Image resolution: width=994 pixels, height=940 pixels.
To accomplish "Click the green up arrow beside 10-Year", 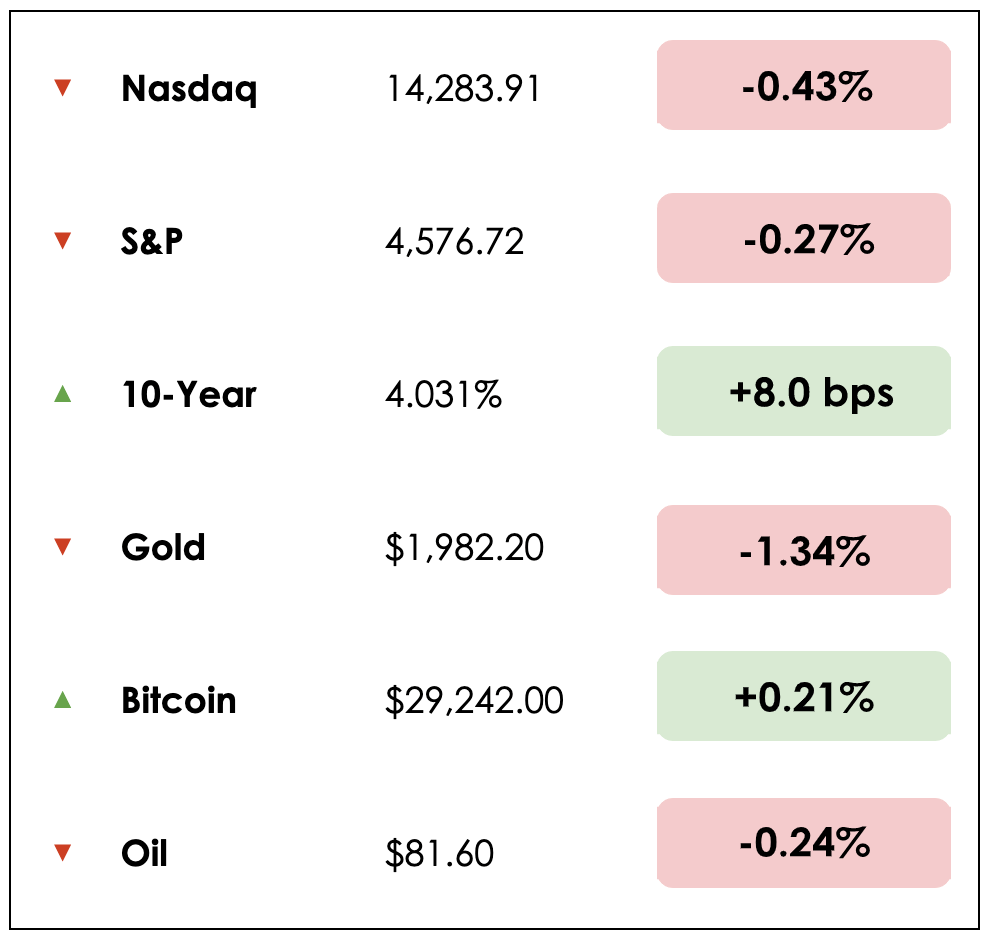I will click(x=63, y=395).
